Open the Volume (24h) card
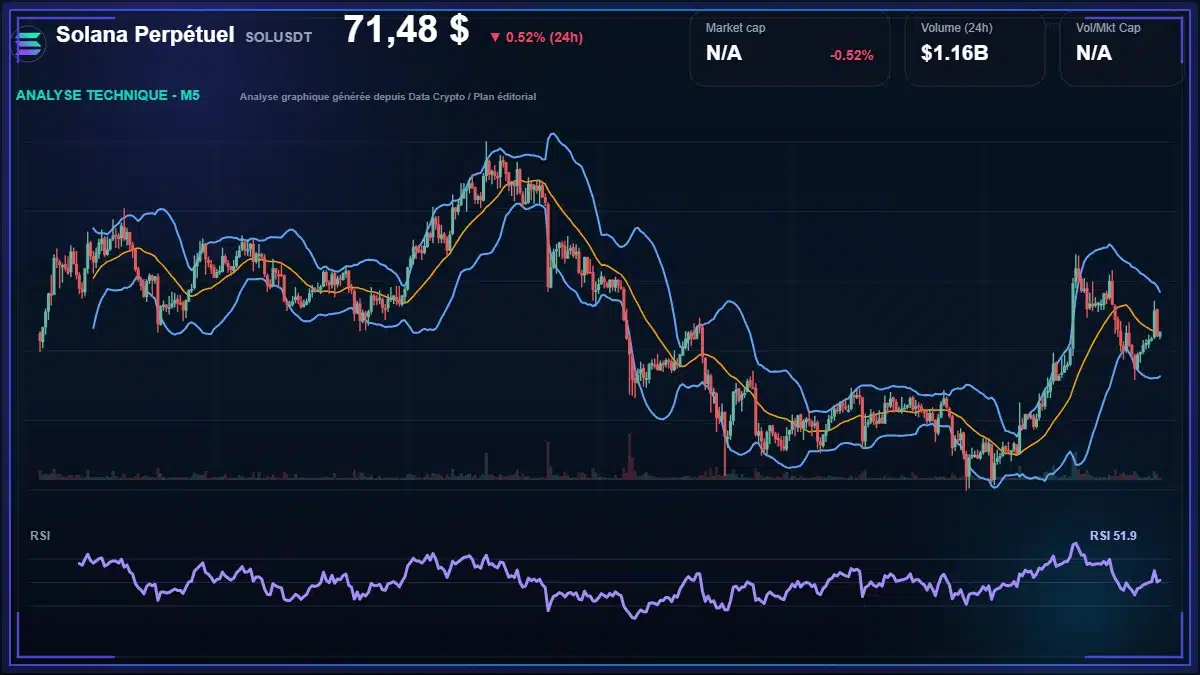The image size is (1200, 675). (x=975, y=48)
